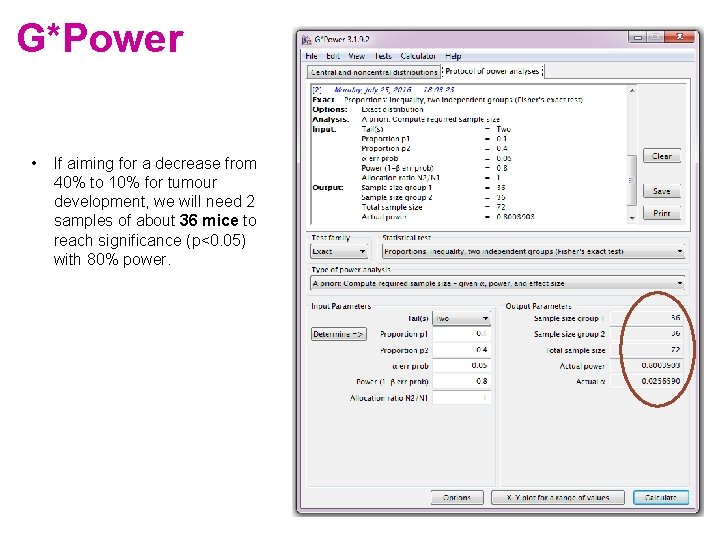Screen dimensions: 720x540
Task: Close the G*Power window
Action: (679, 37)
